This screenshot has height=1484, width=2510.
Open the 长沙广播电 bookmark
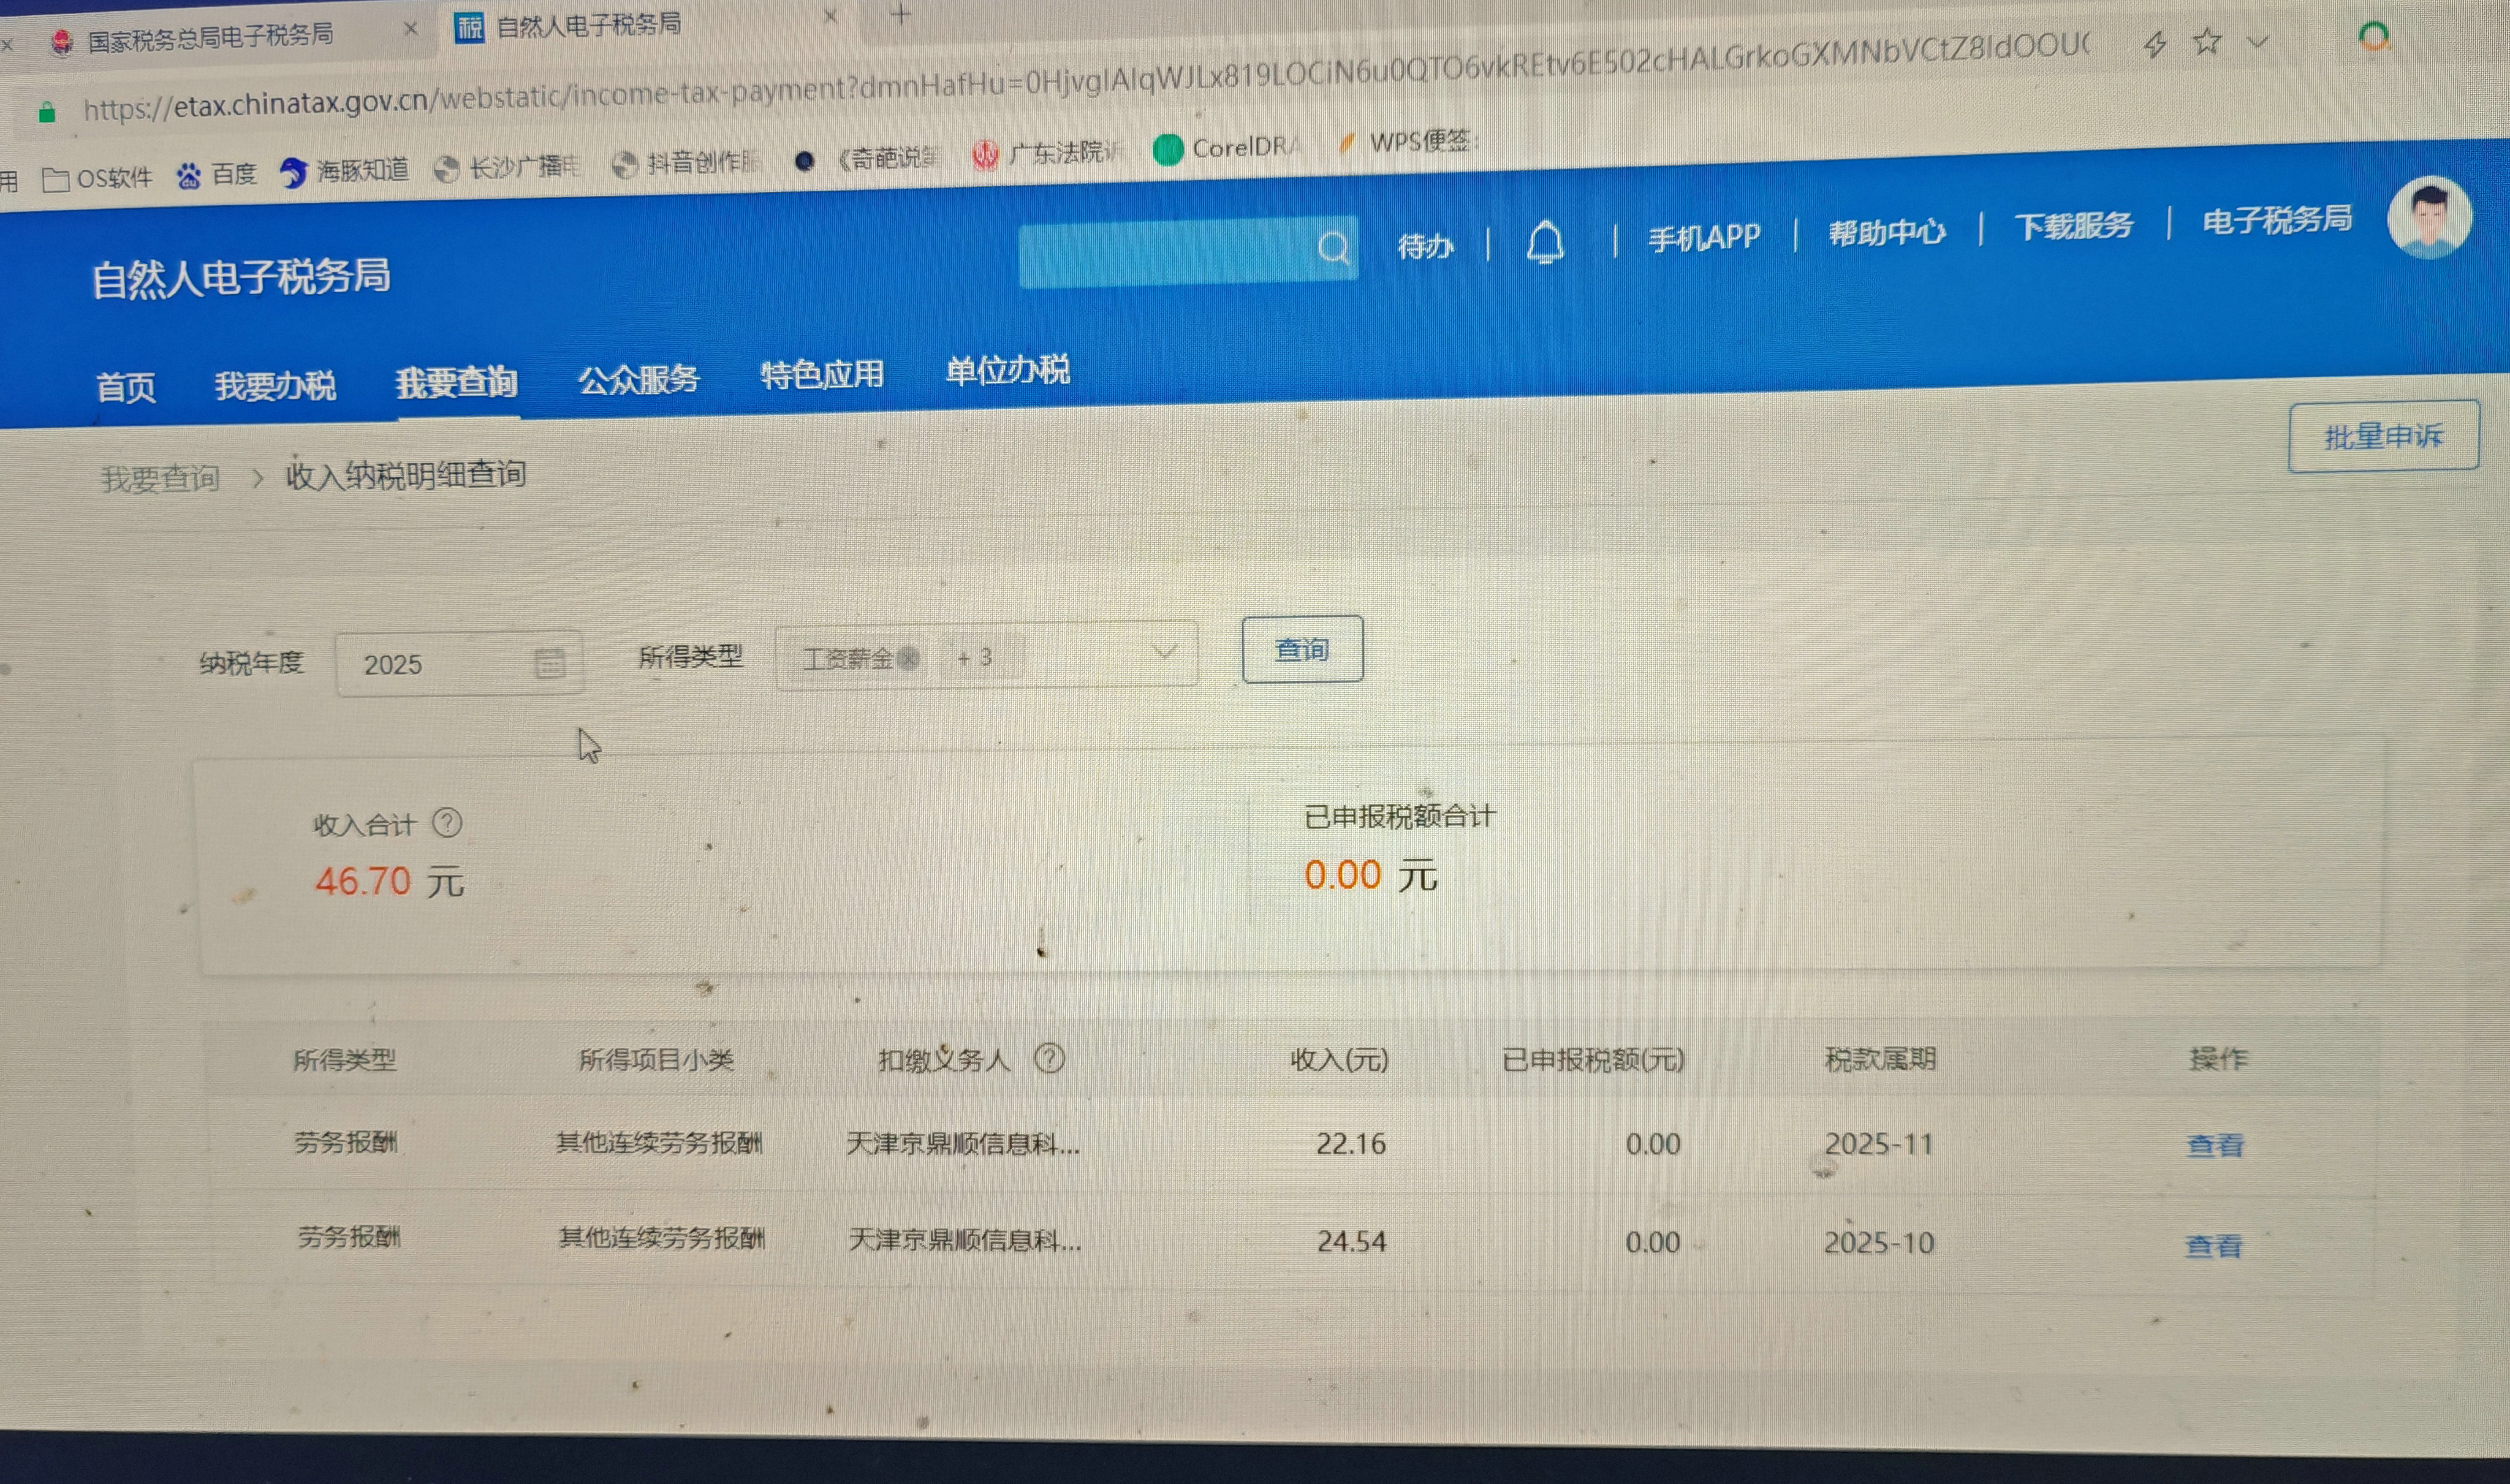click(507, 167)
